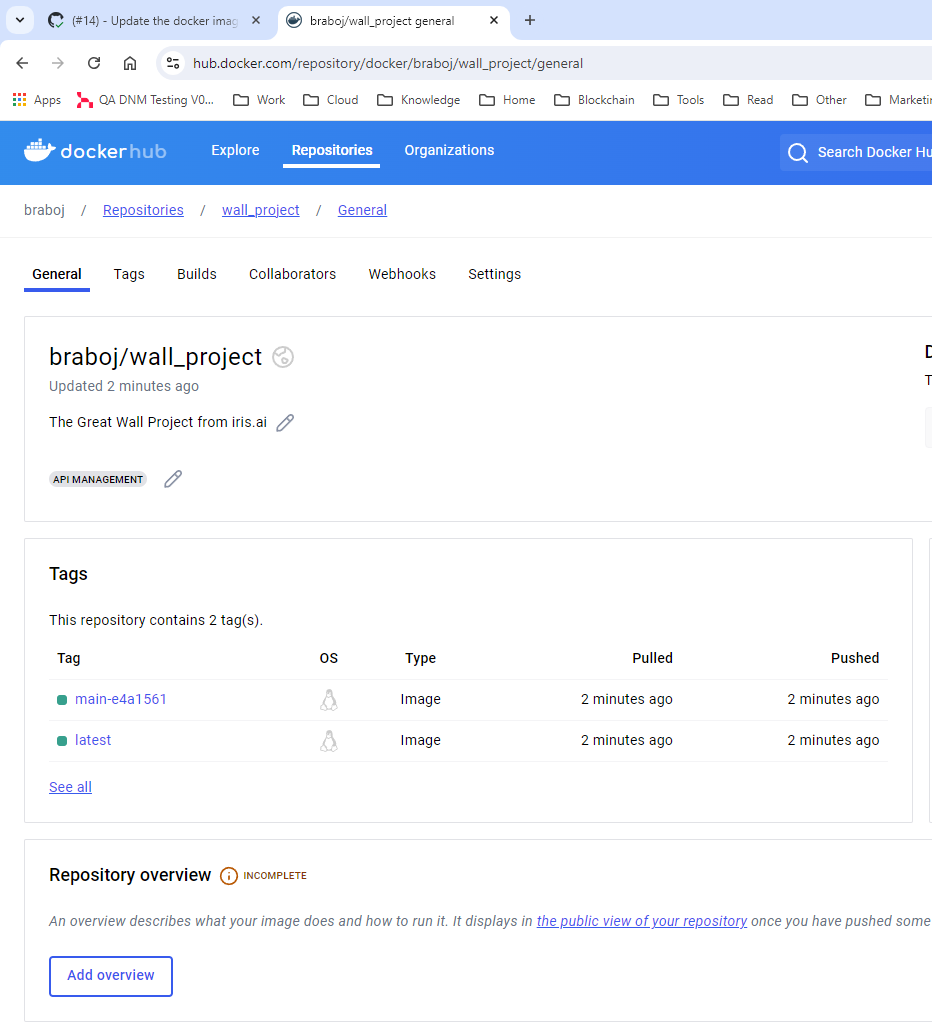Click the braboj breadcrumb text
The width and height of the screenshot is (932, 1024).
(x=44, y=210)
